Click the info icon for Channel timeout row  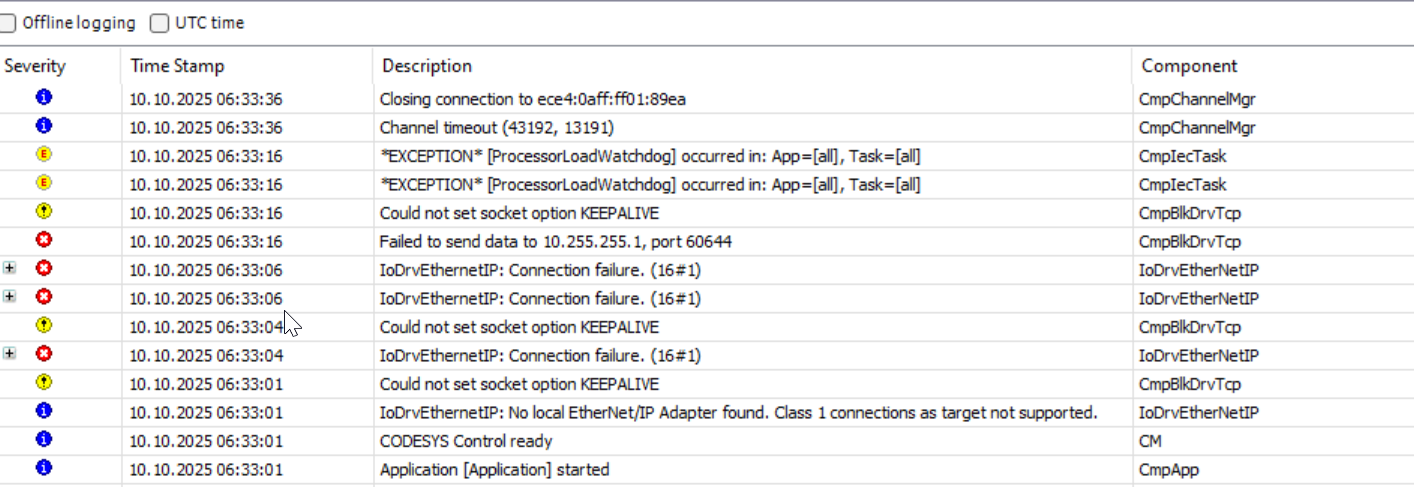pos(44,126)
